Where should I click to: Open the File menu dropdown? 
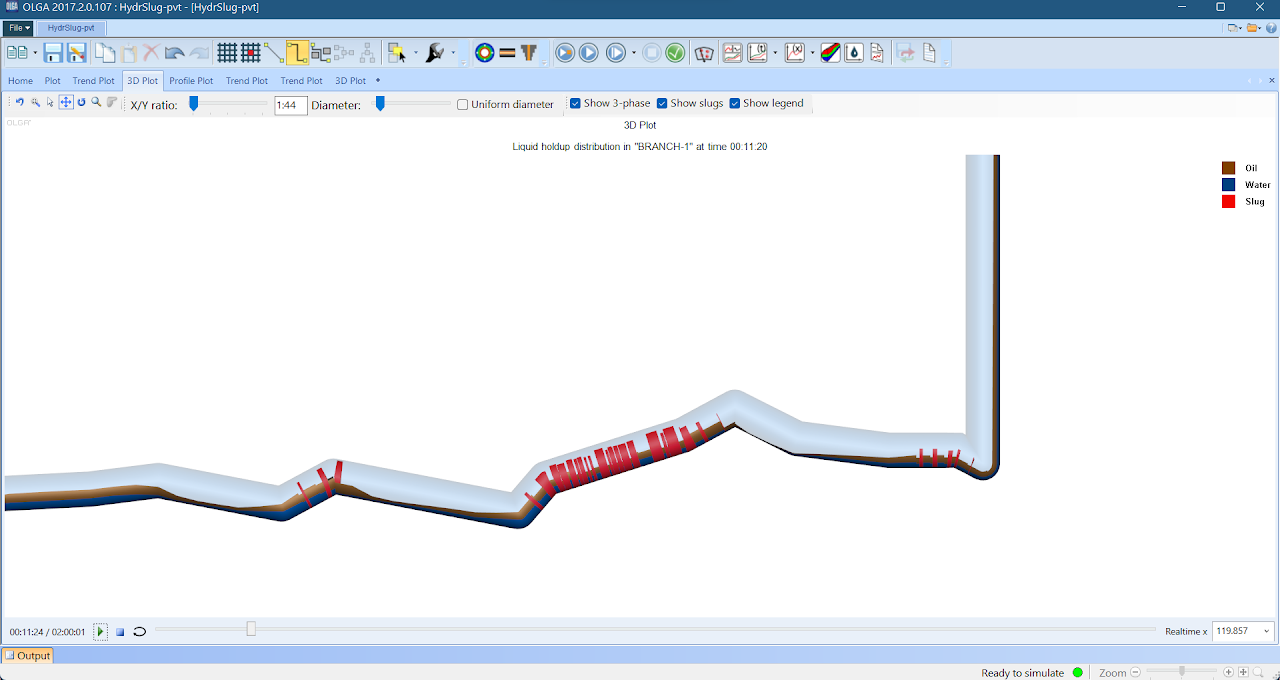click(19, 28)
